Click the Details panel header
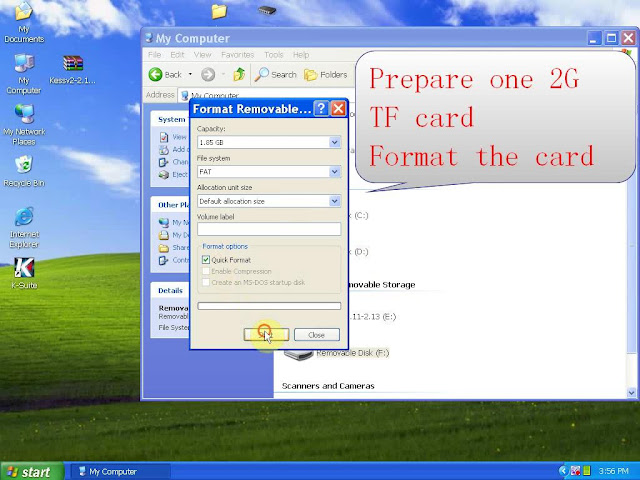Screen dimensions: 640x480 (170, 291)
